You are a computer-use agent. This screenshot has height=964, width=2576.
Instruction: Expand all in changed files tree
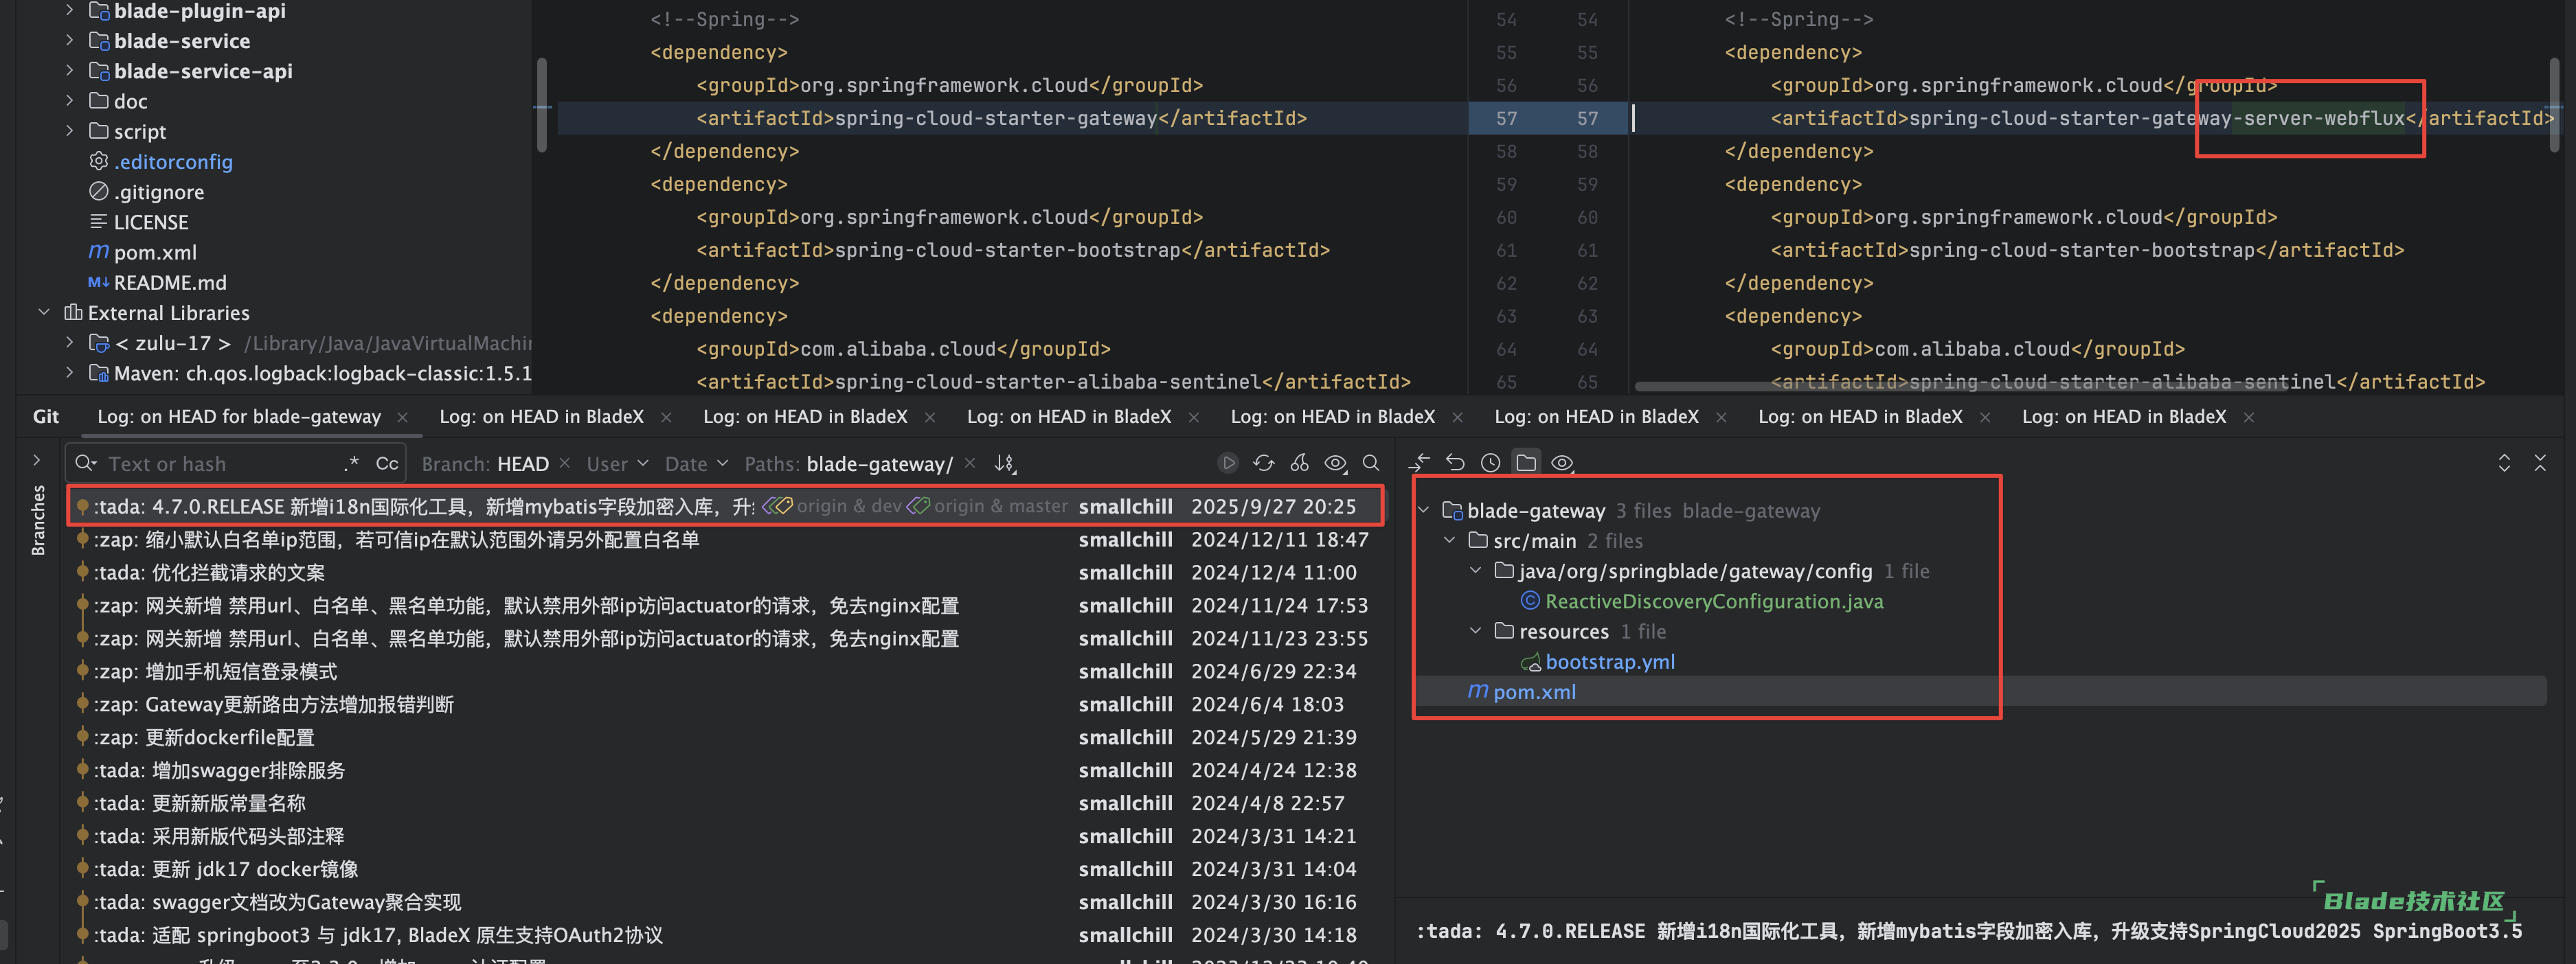pyautogui.click(x=2504, y=463)
